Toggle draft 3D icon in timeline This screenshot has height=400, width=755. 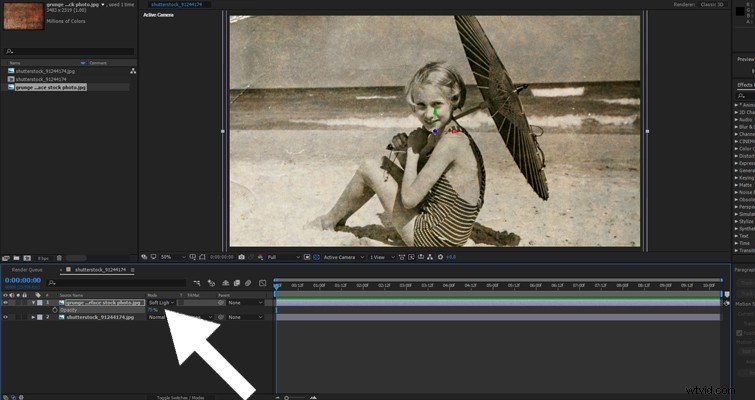211,283
